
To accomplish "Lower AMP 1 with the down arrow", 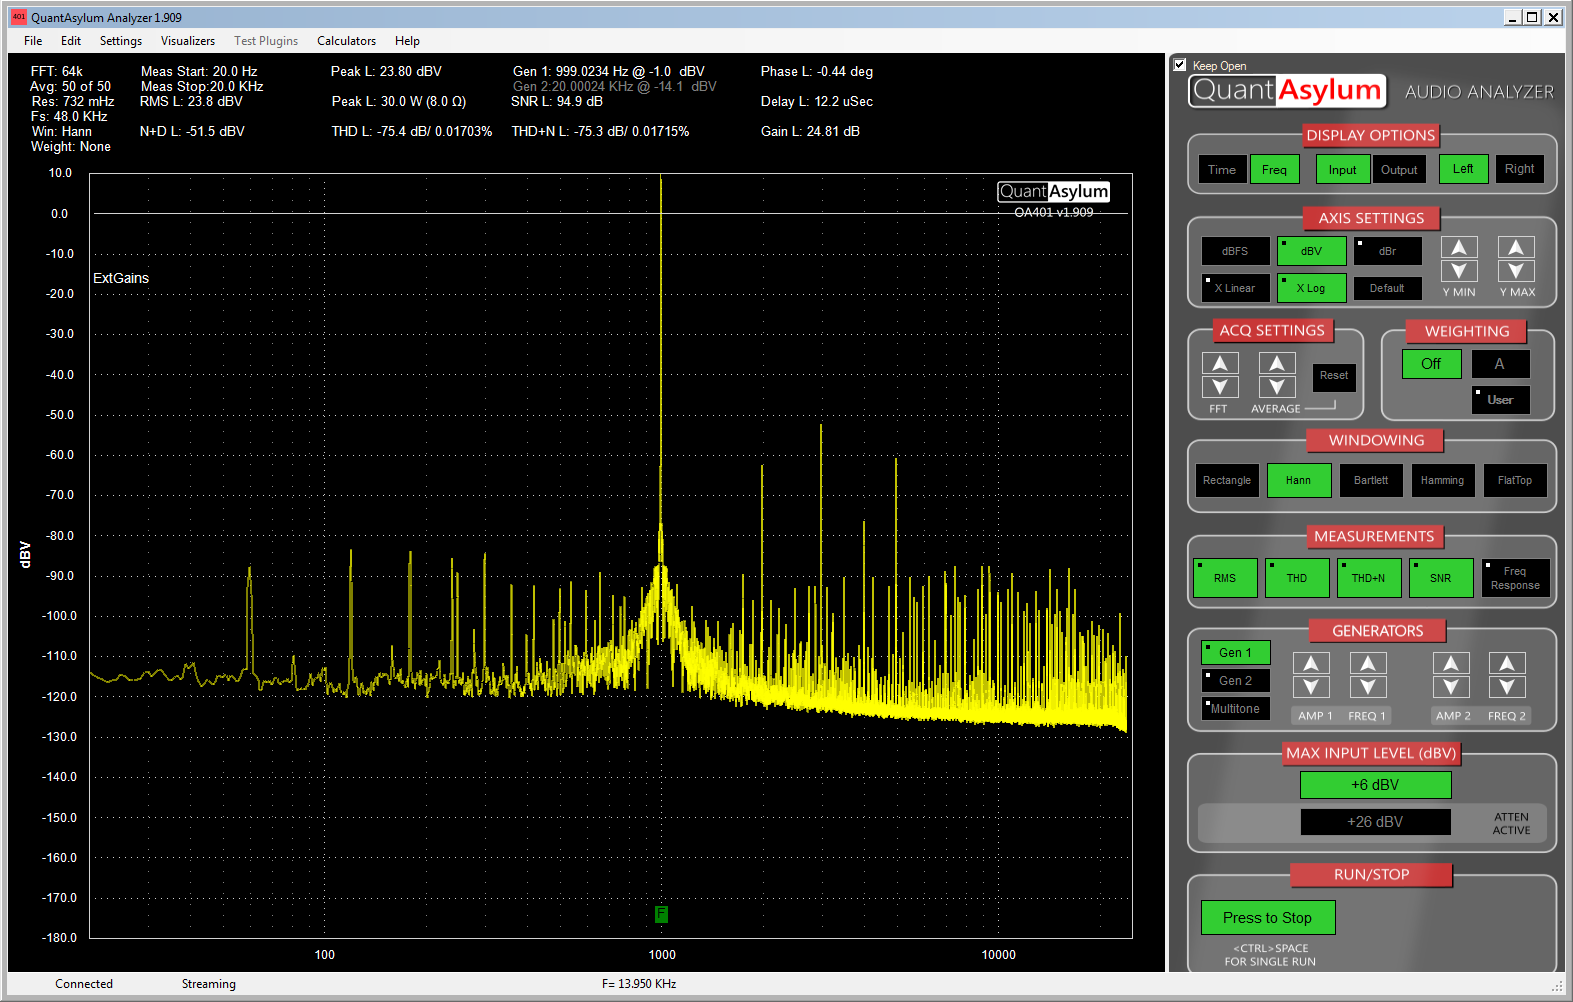I will [x=1311, y=687].
